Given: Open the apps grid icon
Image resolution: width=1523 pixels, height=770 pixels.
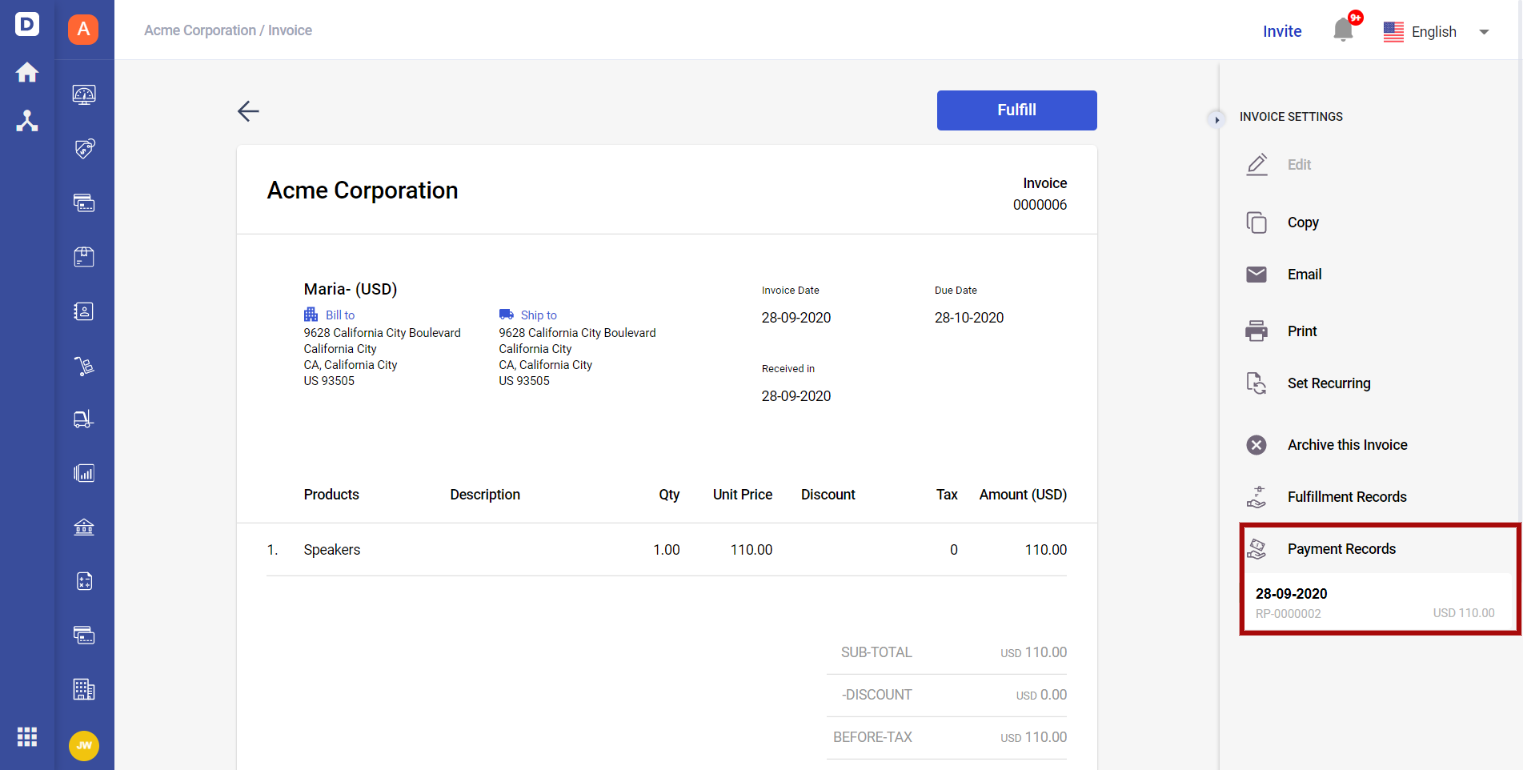Looking at the screenshot, I should click(x=27, y=737).
